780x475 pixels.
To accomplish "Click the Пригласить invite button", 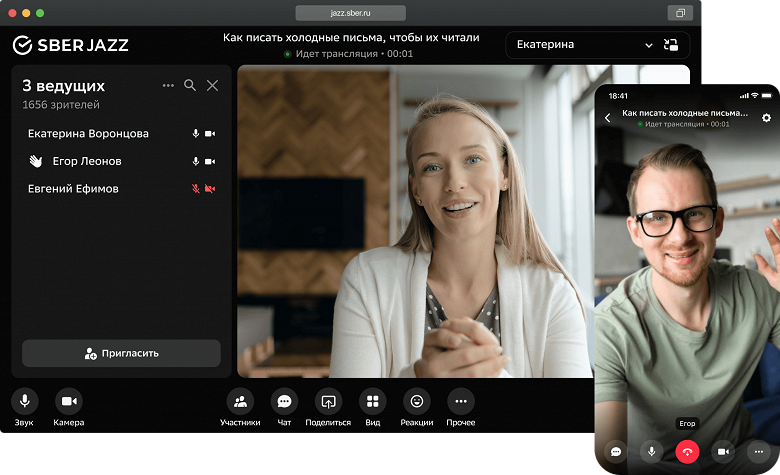I will (121, 353).
